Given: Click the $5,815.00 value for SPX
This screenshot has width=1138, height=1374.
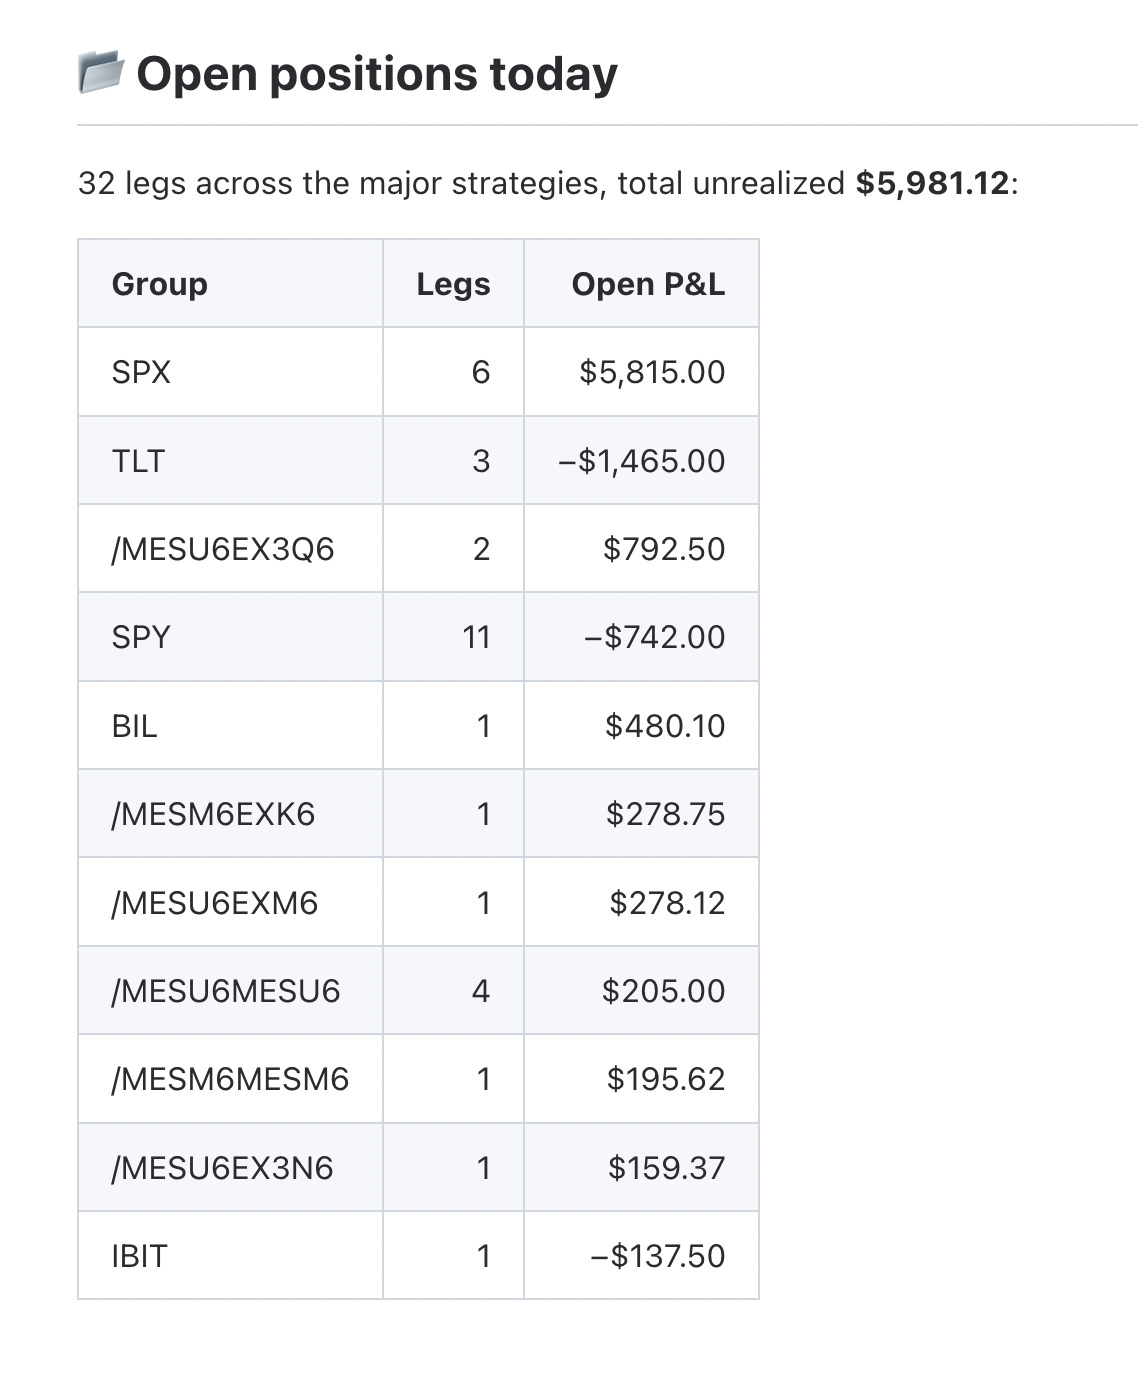Looking at the screenshot, I should (x=652, y=372).
